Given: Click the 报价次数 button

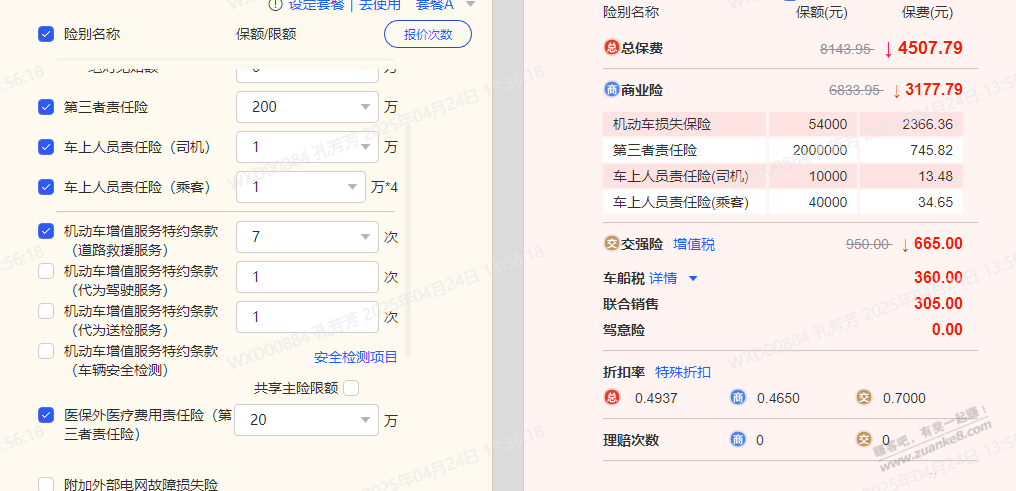Looking at the screenshot, I should click(x=428, y=34).
